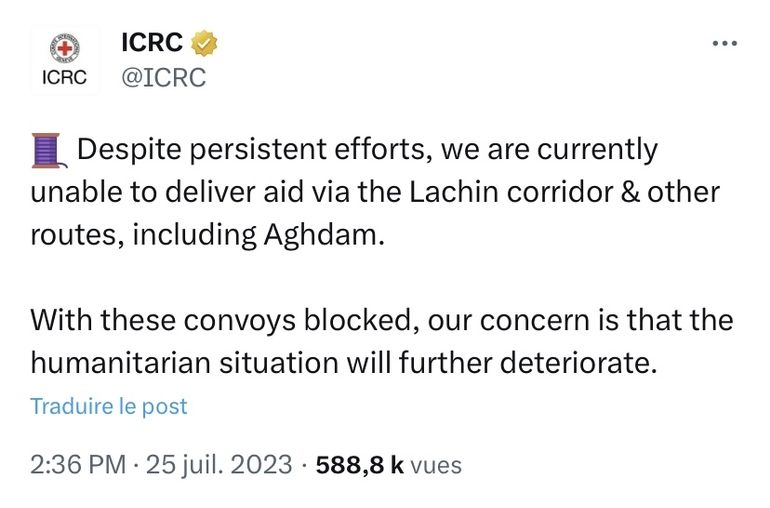Click the date '25 juil. 2023'
The image size is (770, 508).
pos(220,465)
